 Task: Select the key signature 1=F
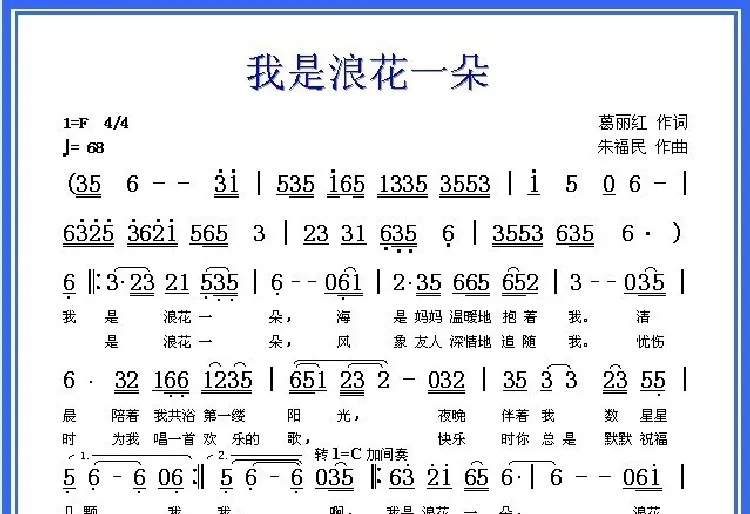(x=76, y=123)
